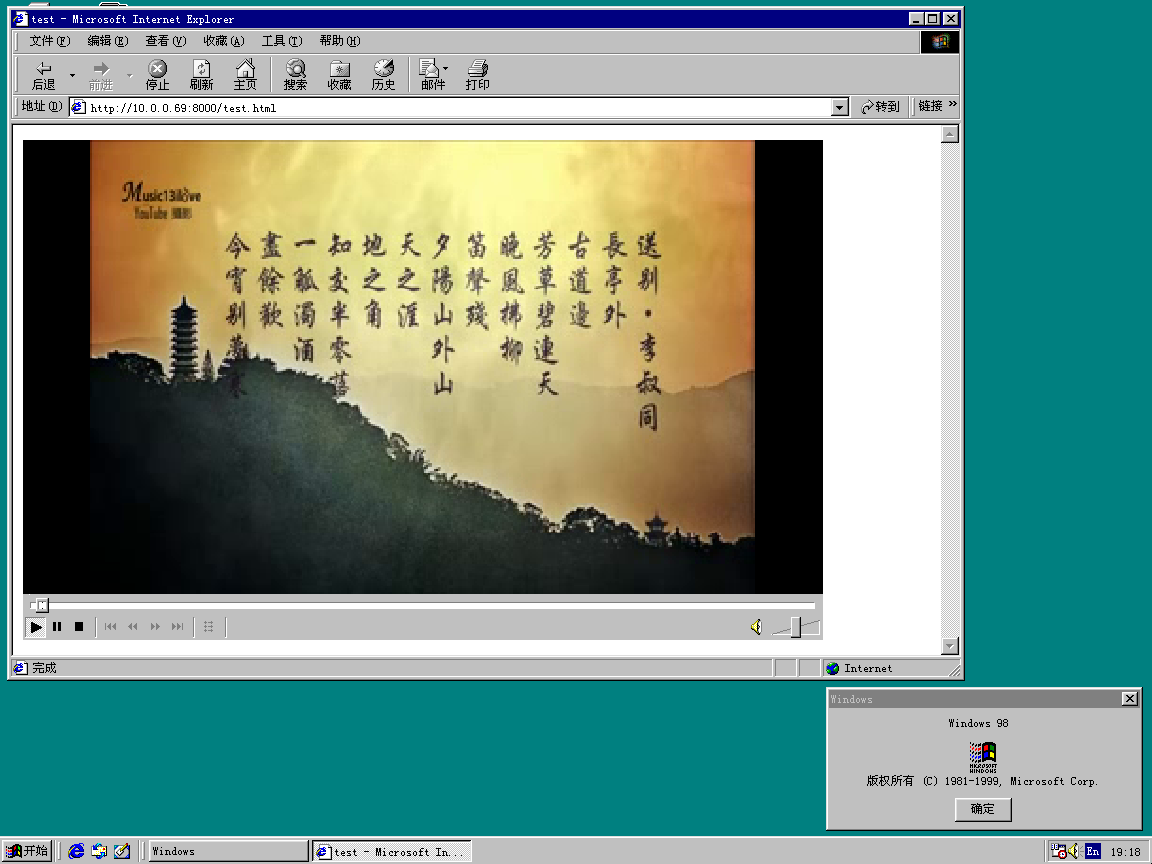This screenshot has height=864, width=1152.
Task: Click the 打印 (Print) toolbar icon
Action: click(477, 74)
